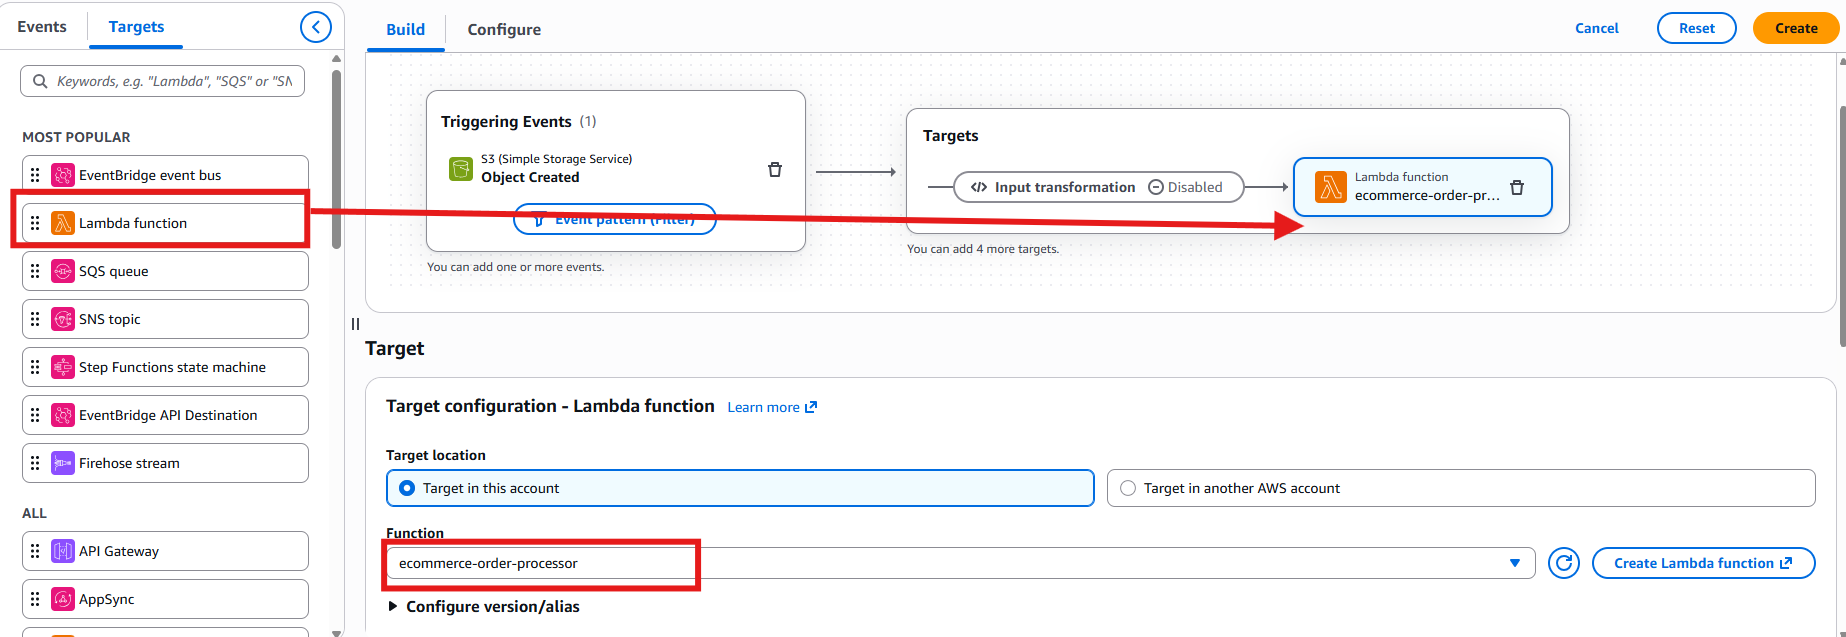Open the Event pattern filter
Screen dimensions: 1846x637
point(614,220)
